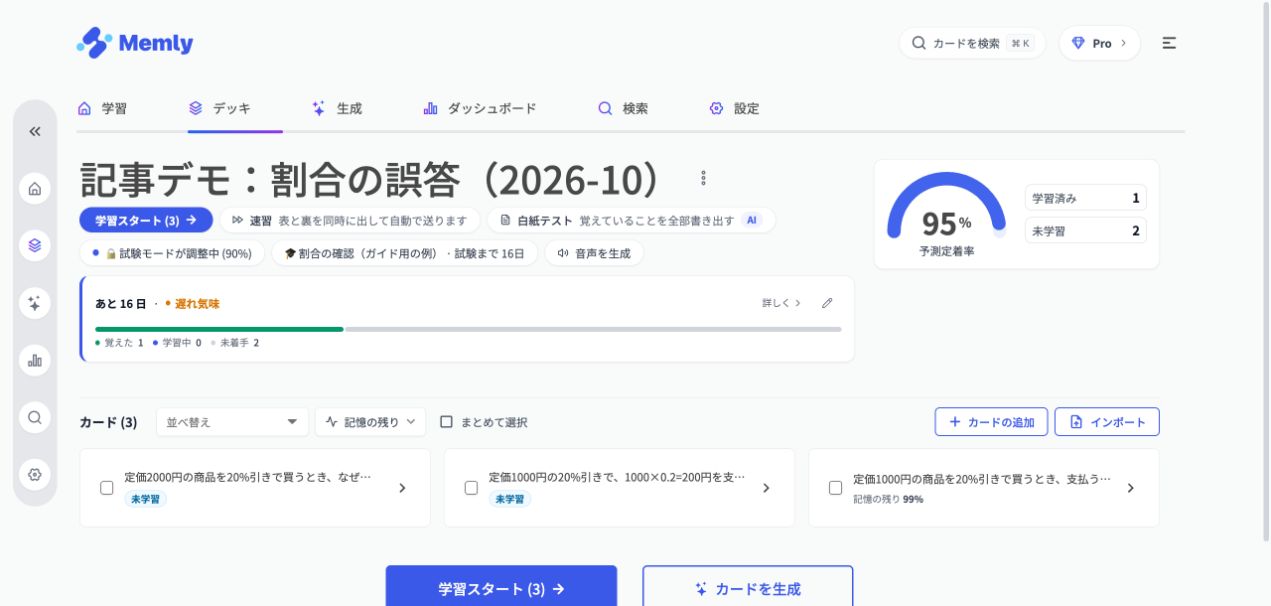Open the 記憶の残り dropdown
Image resolution: width=1271 pixels, height=606 pixels.
370,422
